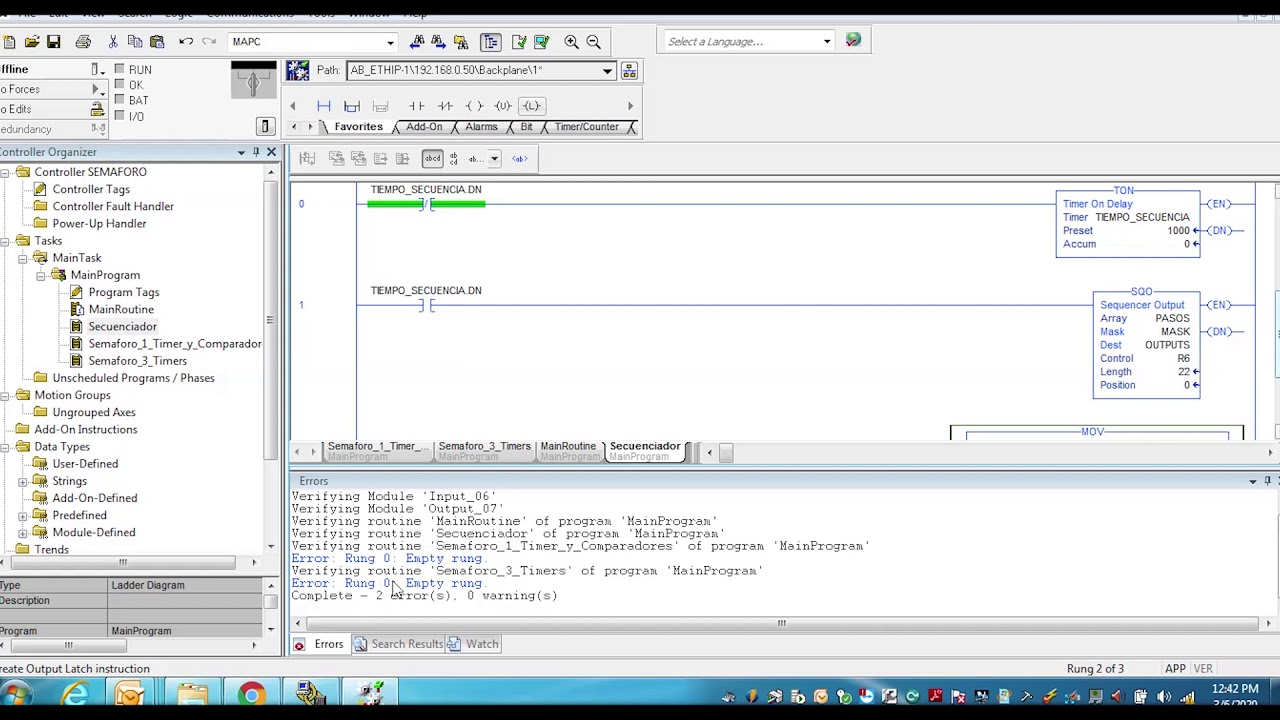Image resolution: width=1280 pixels, height=720 pixels.
Task: Open the Windows Start menu
Action: pyautogui.click(x=15, y=694)
